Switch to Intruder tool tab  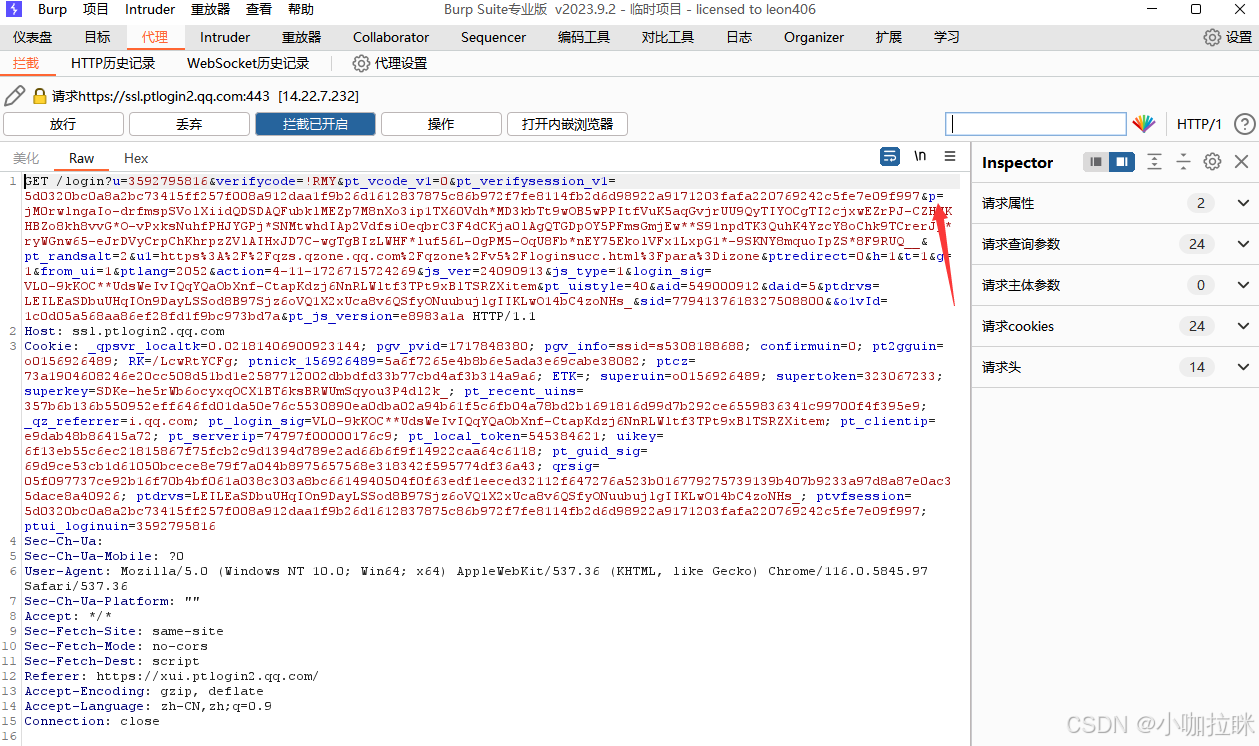225,37
